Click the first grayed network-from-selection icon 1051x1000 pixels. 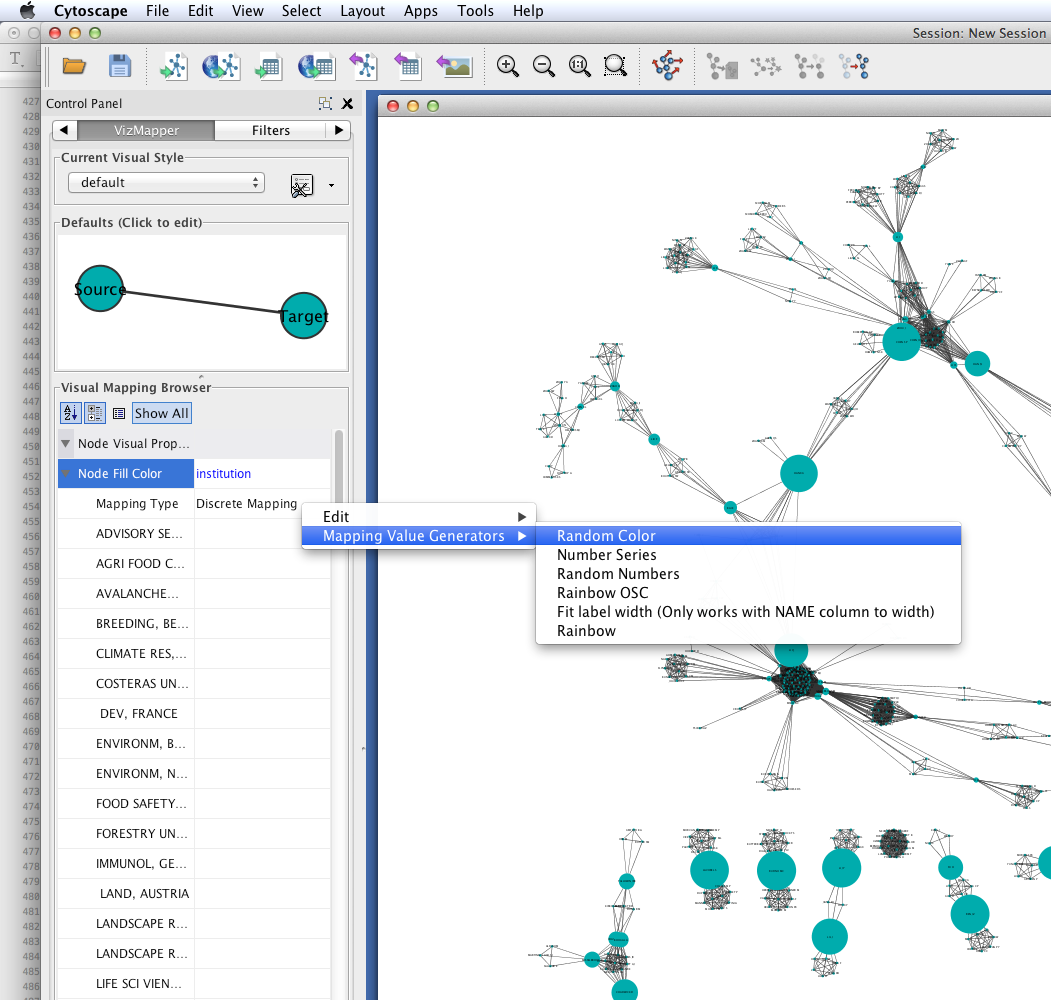[x=723, y=67]
